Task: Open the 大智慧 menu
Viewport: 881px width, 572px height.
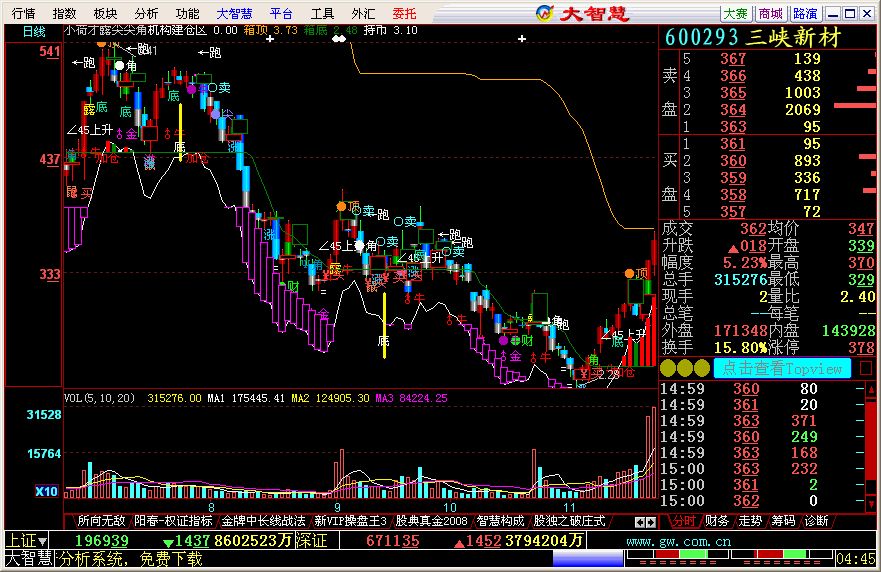Action: 234,13
